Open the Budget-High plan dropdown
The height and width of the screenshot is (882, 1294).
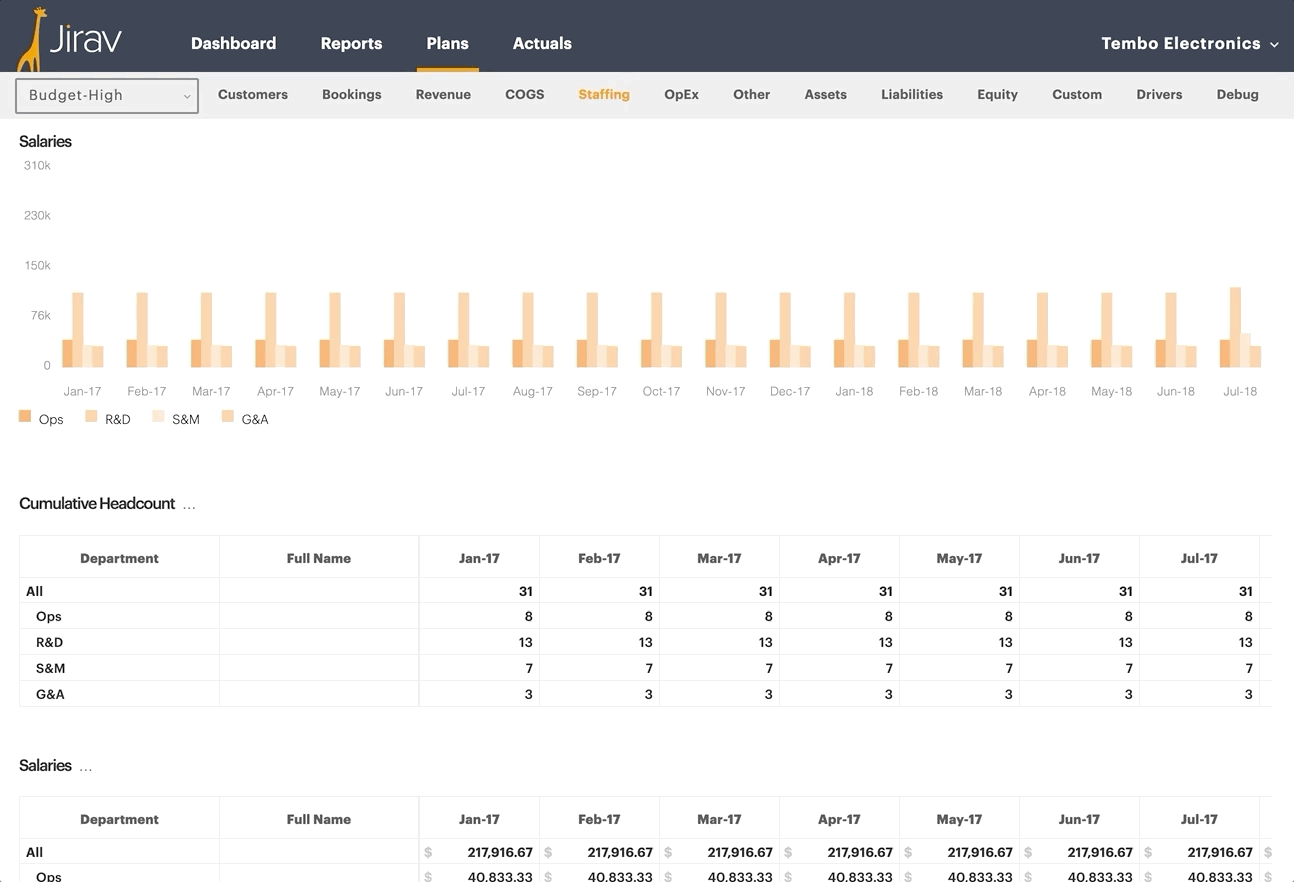(x=107, y=96)
